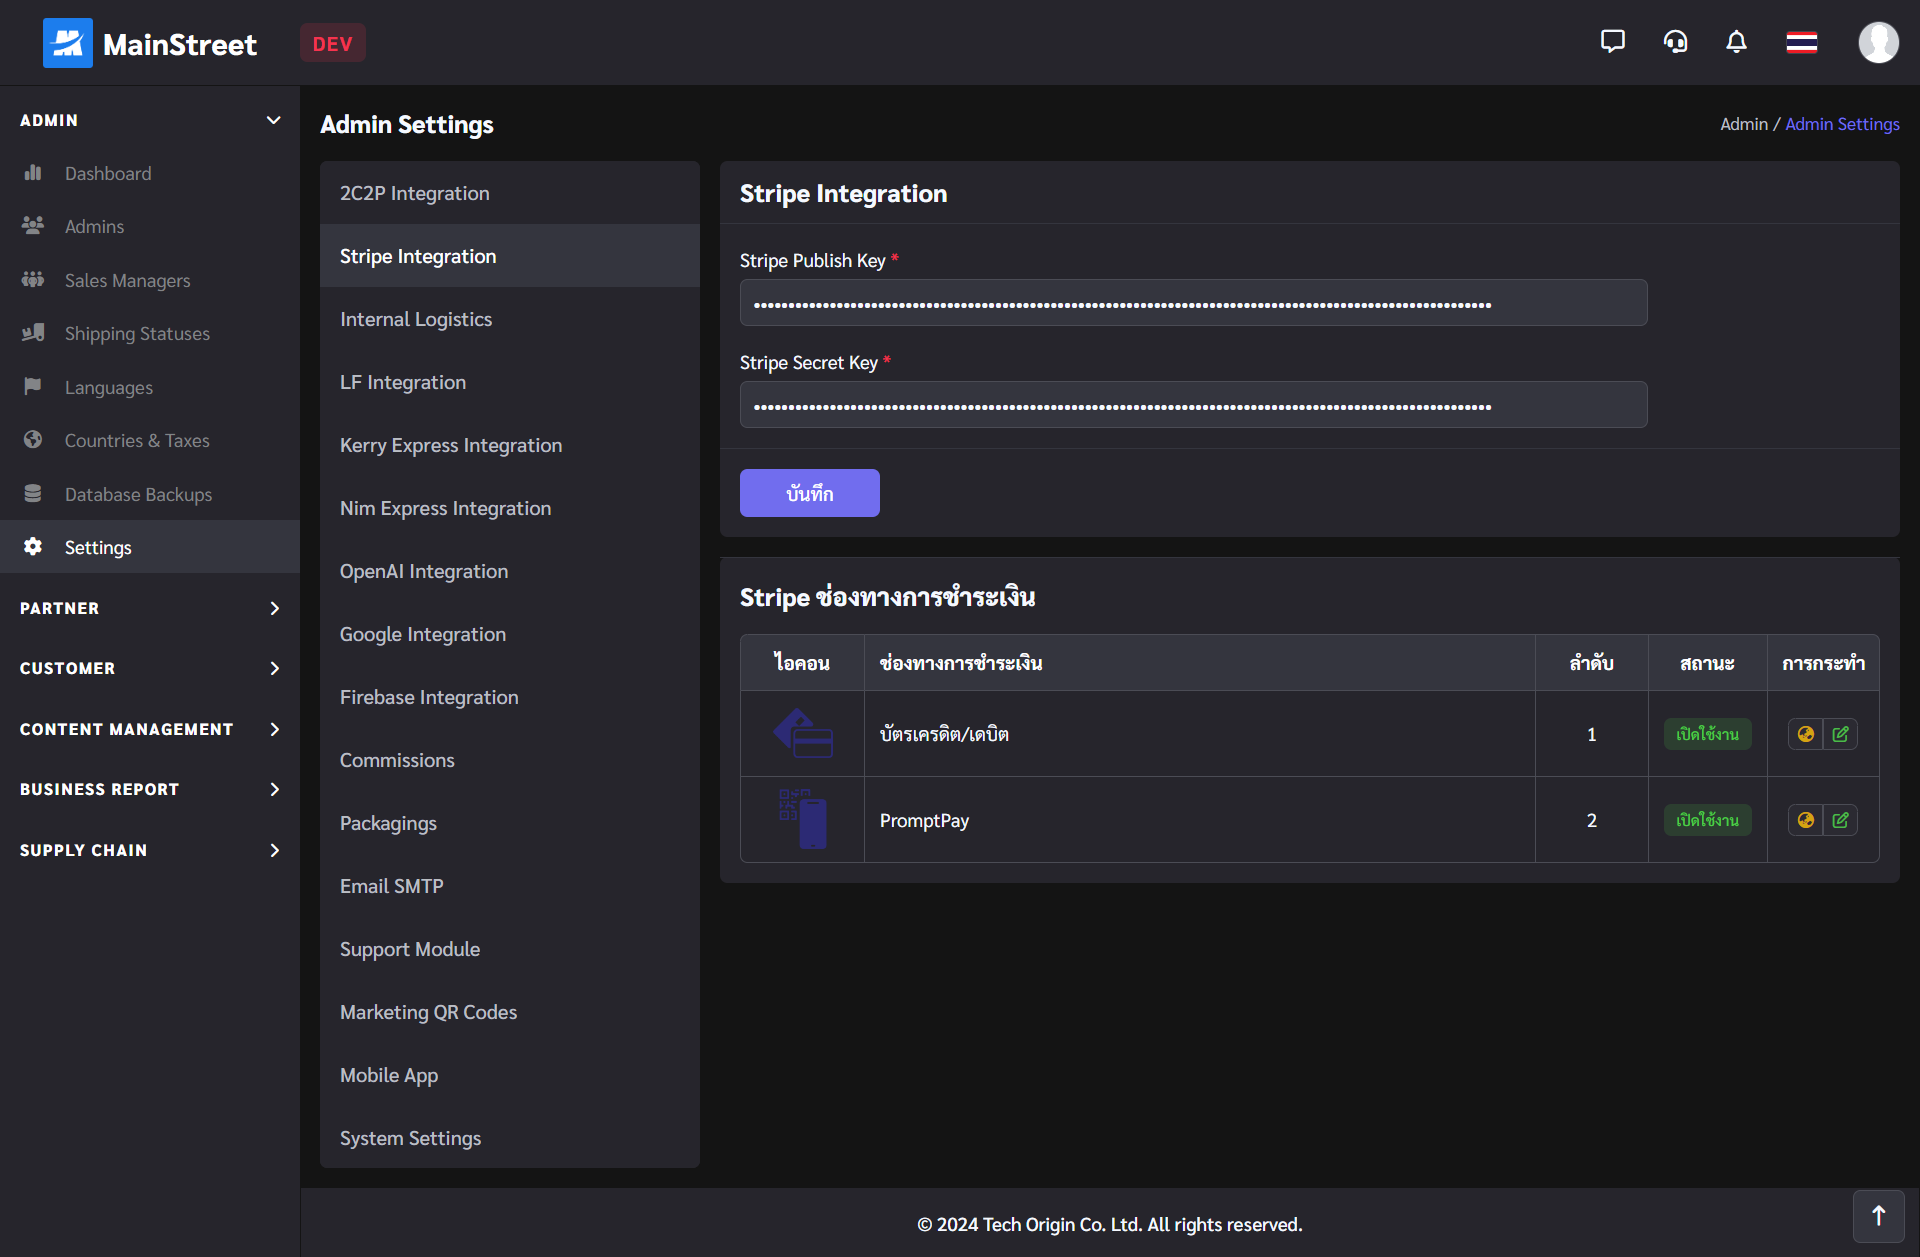
Task: Edit the credit/debit card payment row
Action: pyautogui.click(x=1840, y=734)
